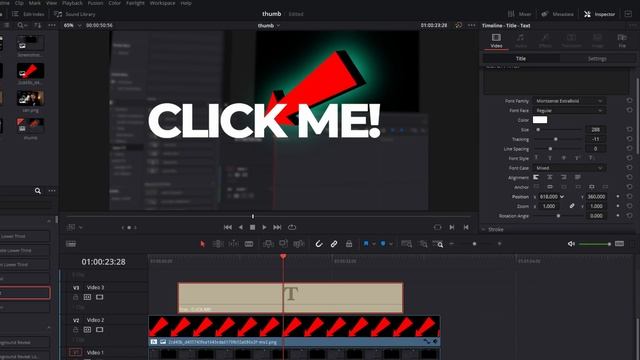640x360 pixels.
Task: Switch to Inspector Video tab
Action: pyautogui.click(x=496, y=41)
